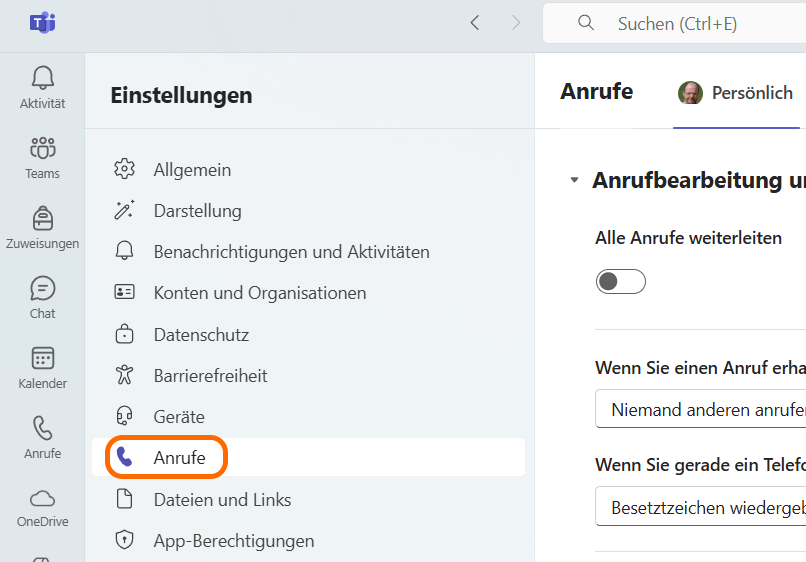Open Datenschutz settings
The height and width of the screenshot is (562, 806).
201,335
